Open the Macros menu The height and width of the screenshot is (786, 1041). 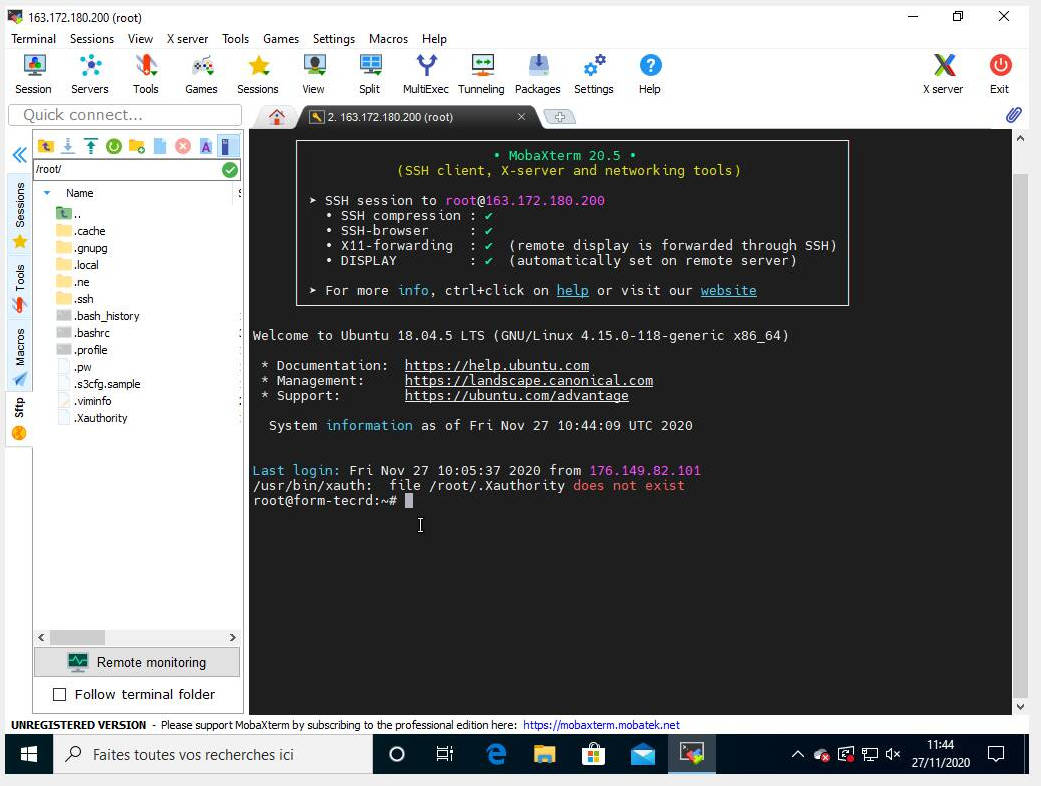click(388, 39)
